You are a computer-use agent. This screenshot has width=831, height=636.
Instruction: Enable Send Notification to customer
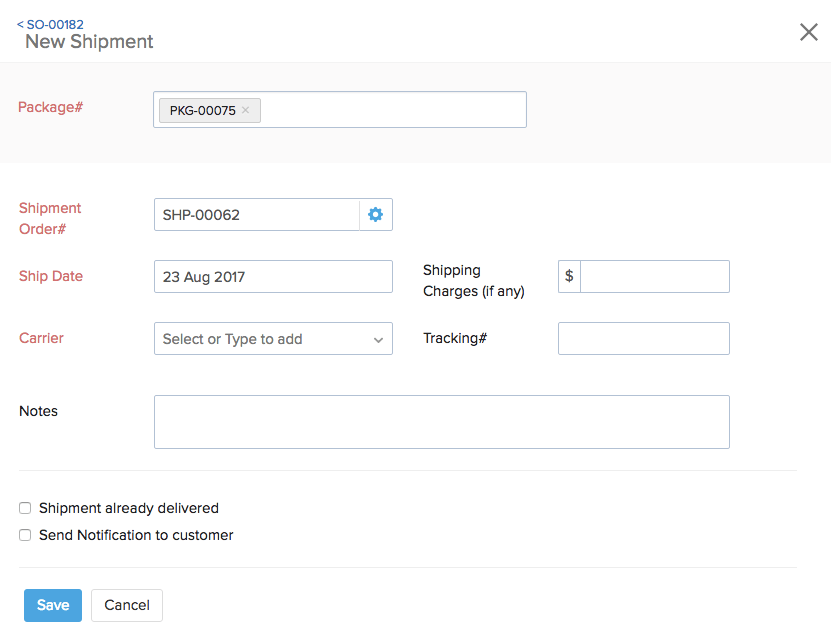point(25,535)
